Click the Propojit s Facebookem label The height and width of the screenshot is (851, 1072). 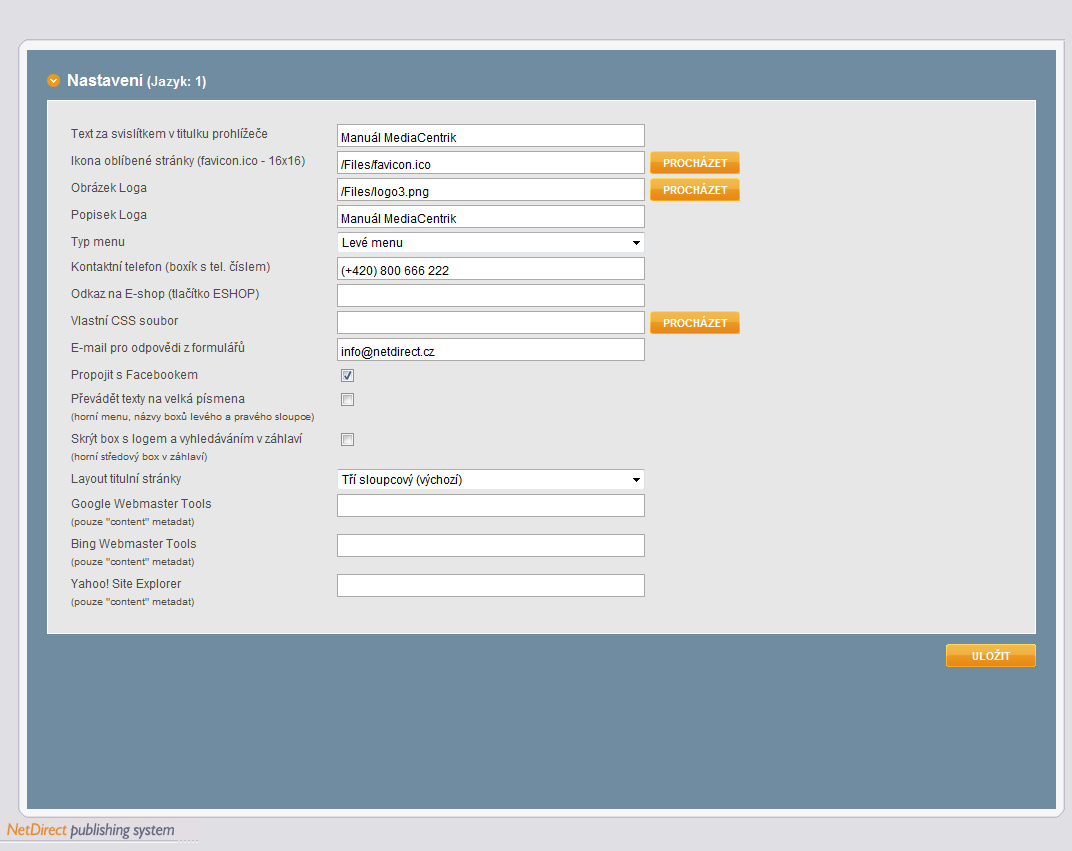(134, 375)
